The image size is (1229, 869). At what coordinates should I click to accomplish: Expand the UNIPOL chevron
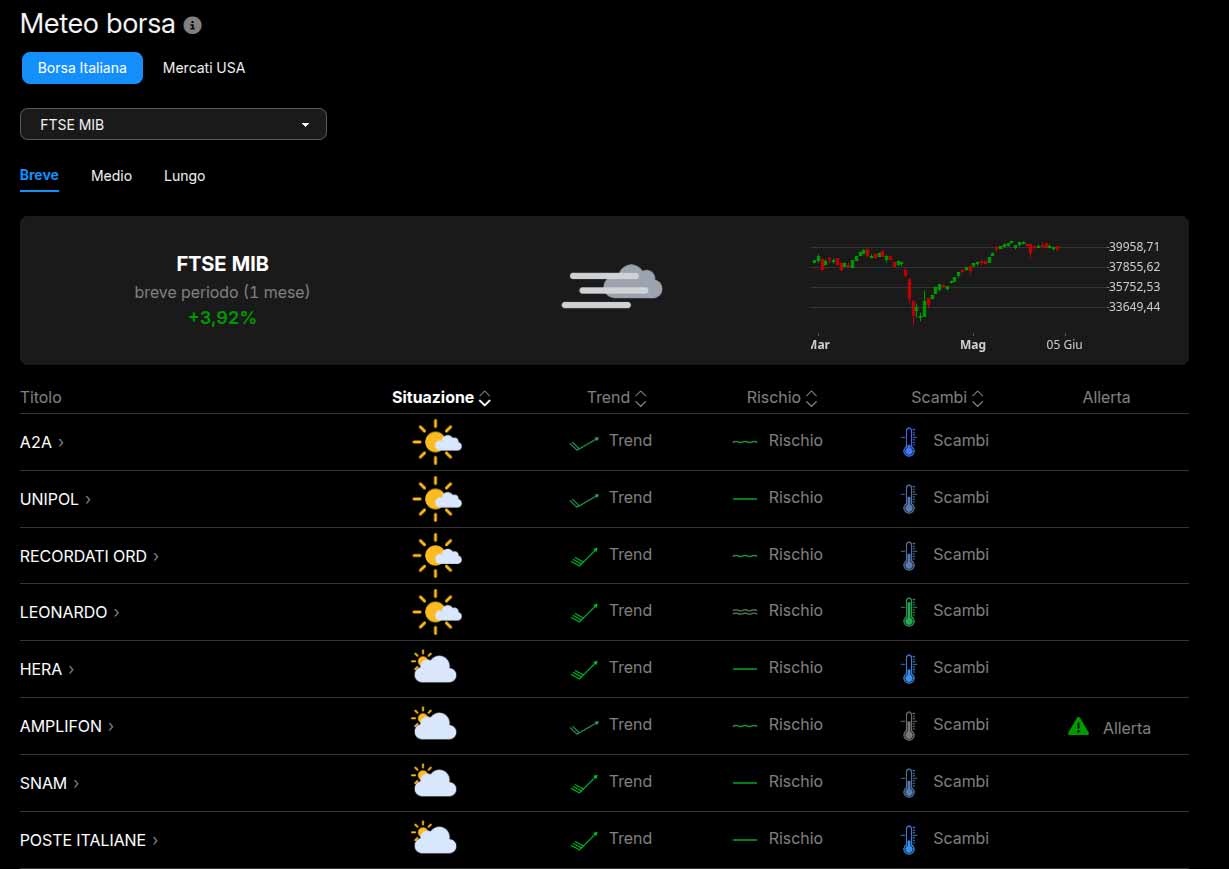(88, 499)
